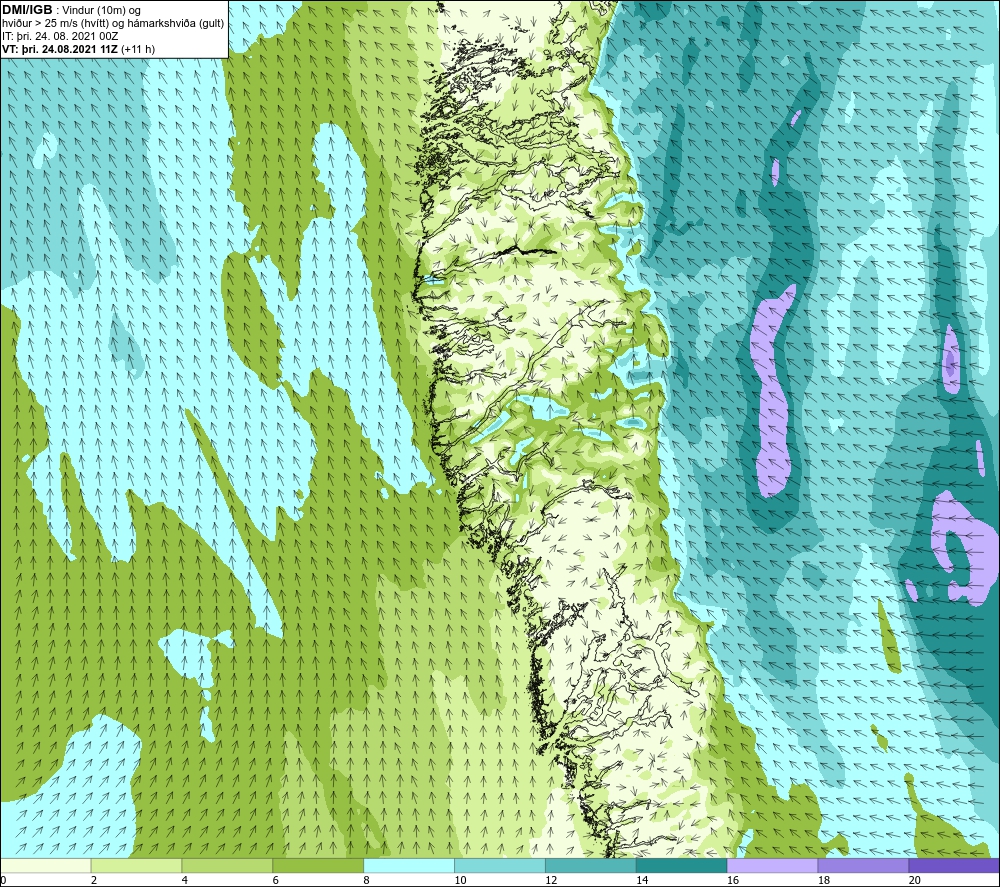
Task: Click the olive green 6–8 m/s legend swatch
Action: [318, 865]
